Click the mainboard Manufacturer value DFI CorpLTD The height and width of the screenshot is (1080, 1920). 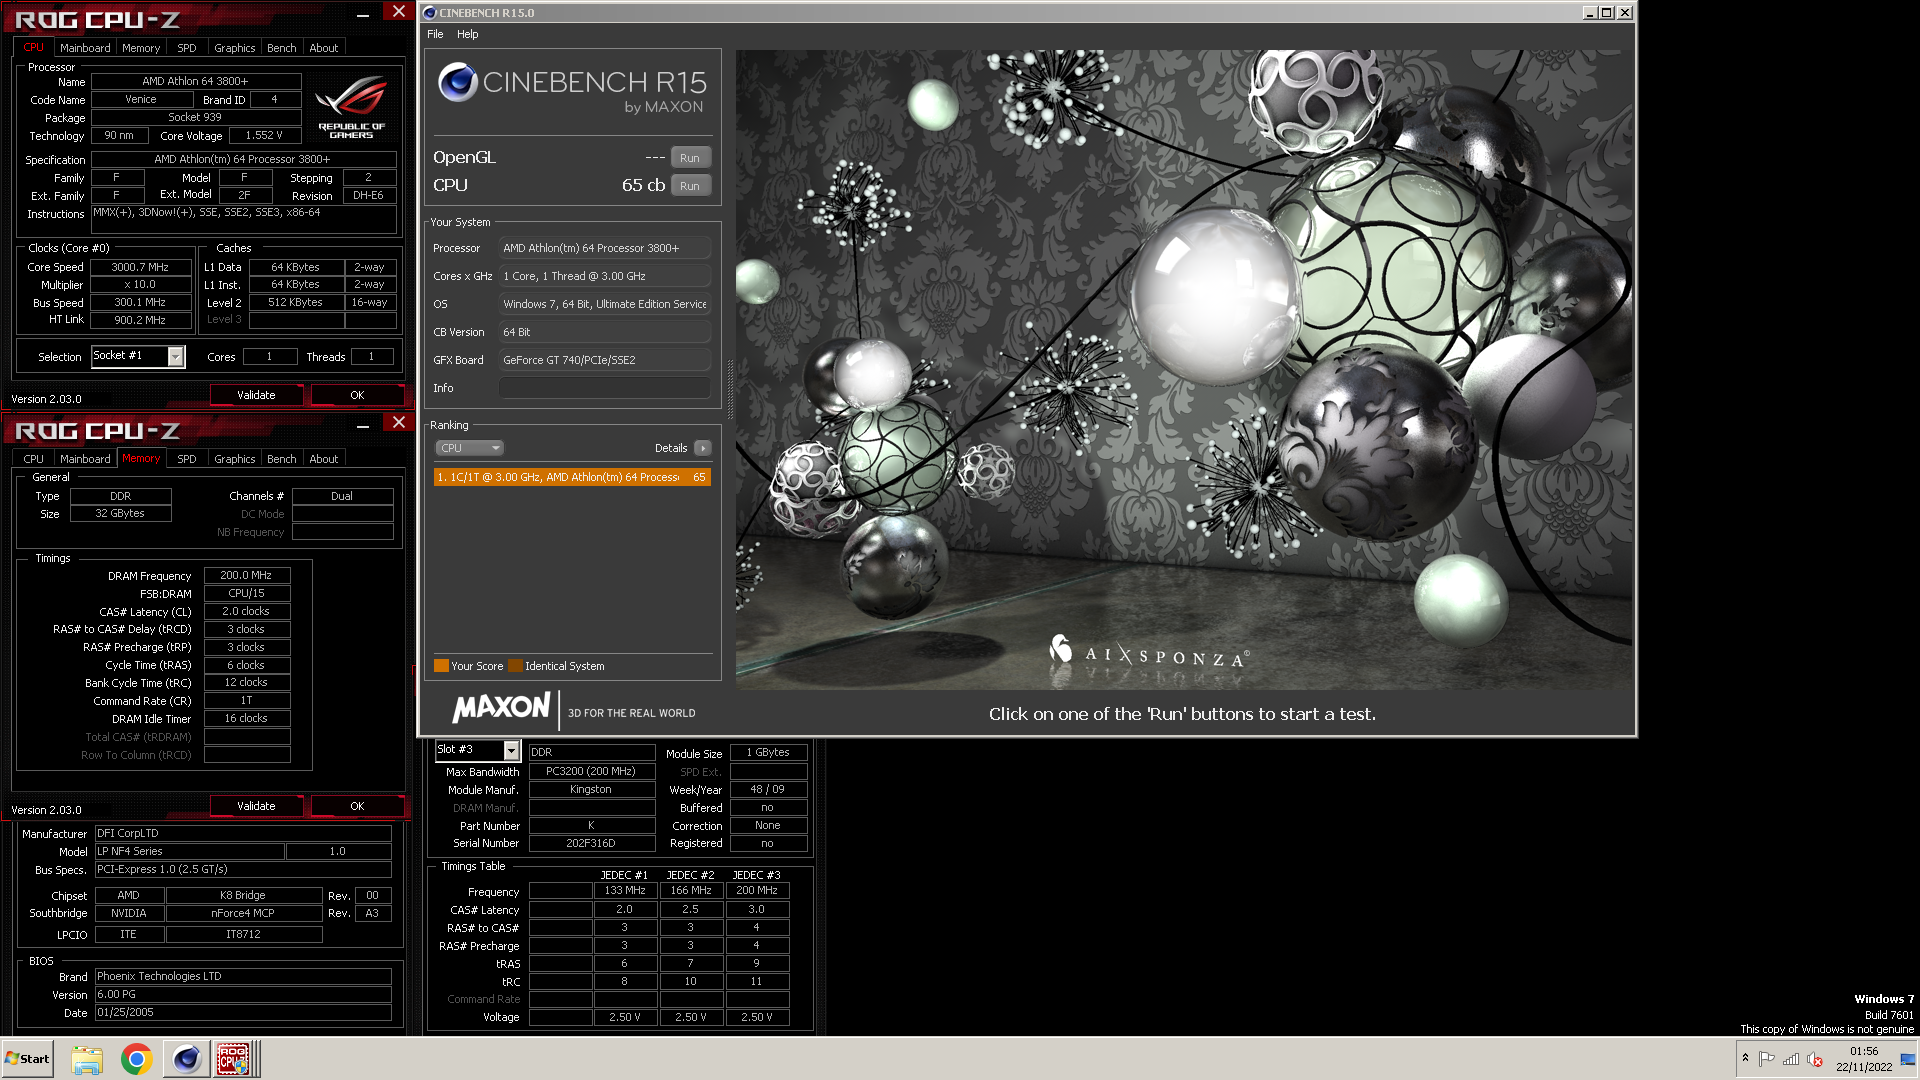click(x=243, y=833)
